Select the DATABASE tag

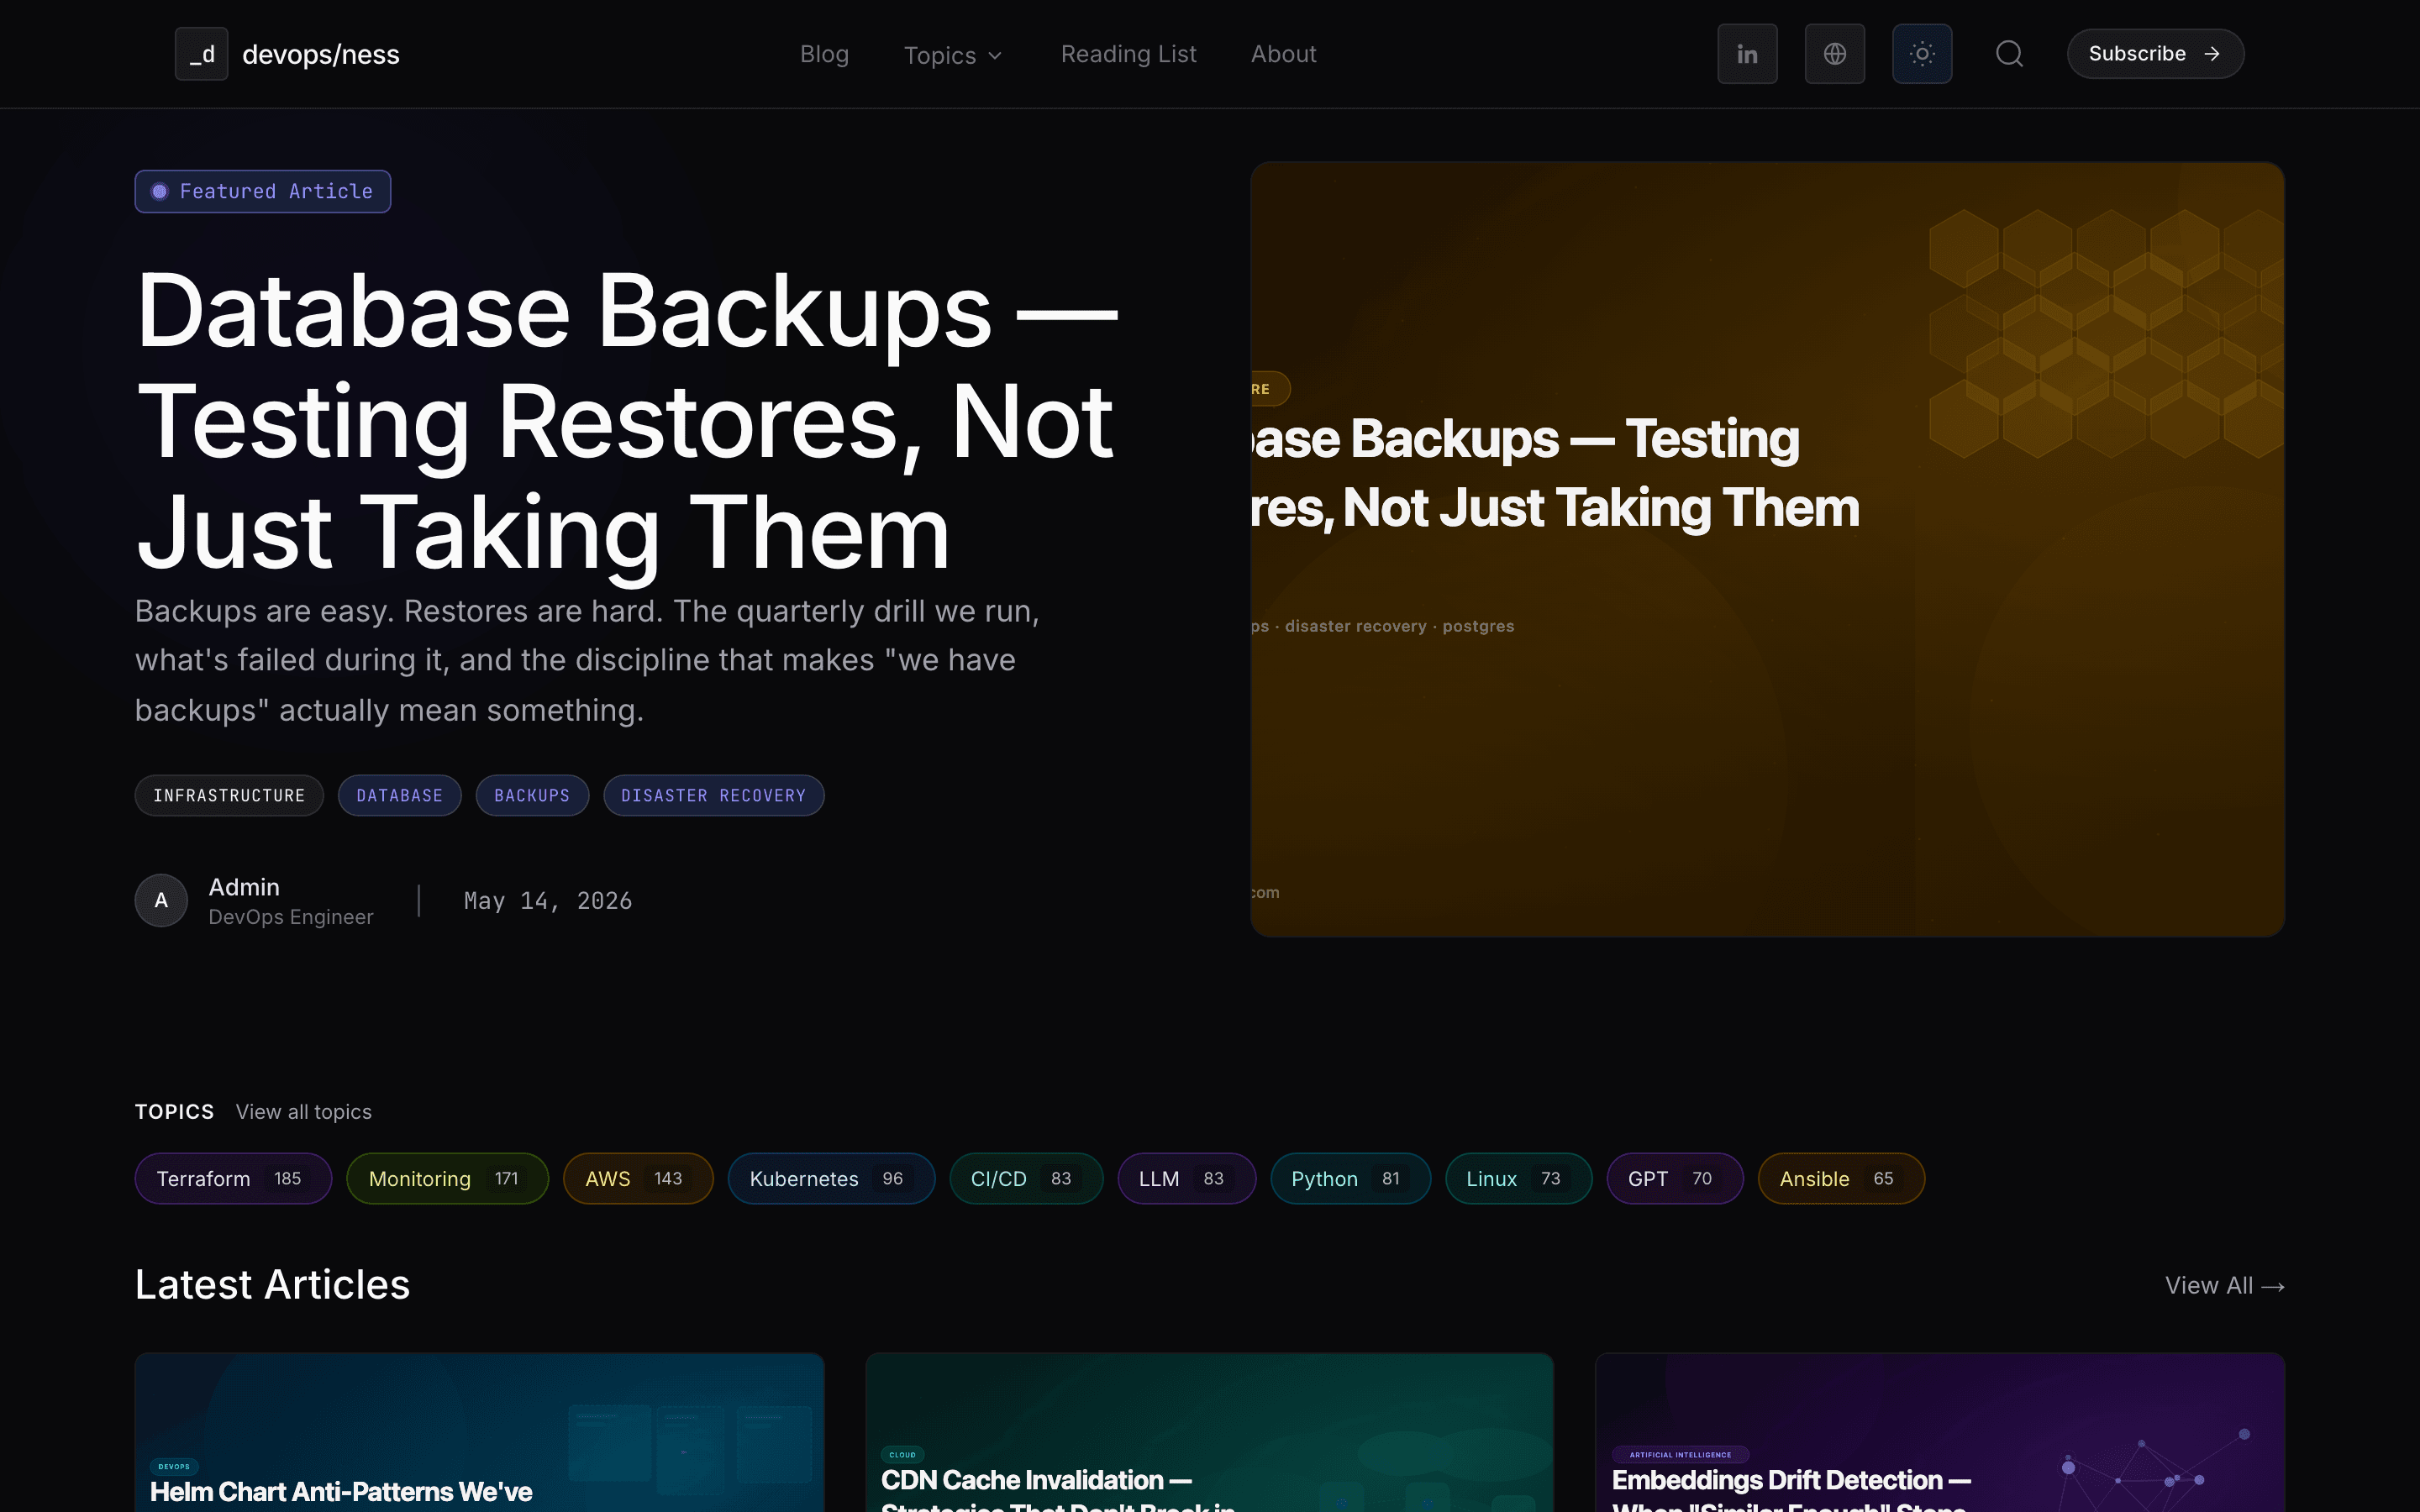tap(399, 795)
